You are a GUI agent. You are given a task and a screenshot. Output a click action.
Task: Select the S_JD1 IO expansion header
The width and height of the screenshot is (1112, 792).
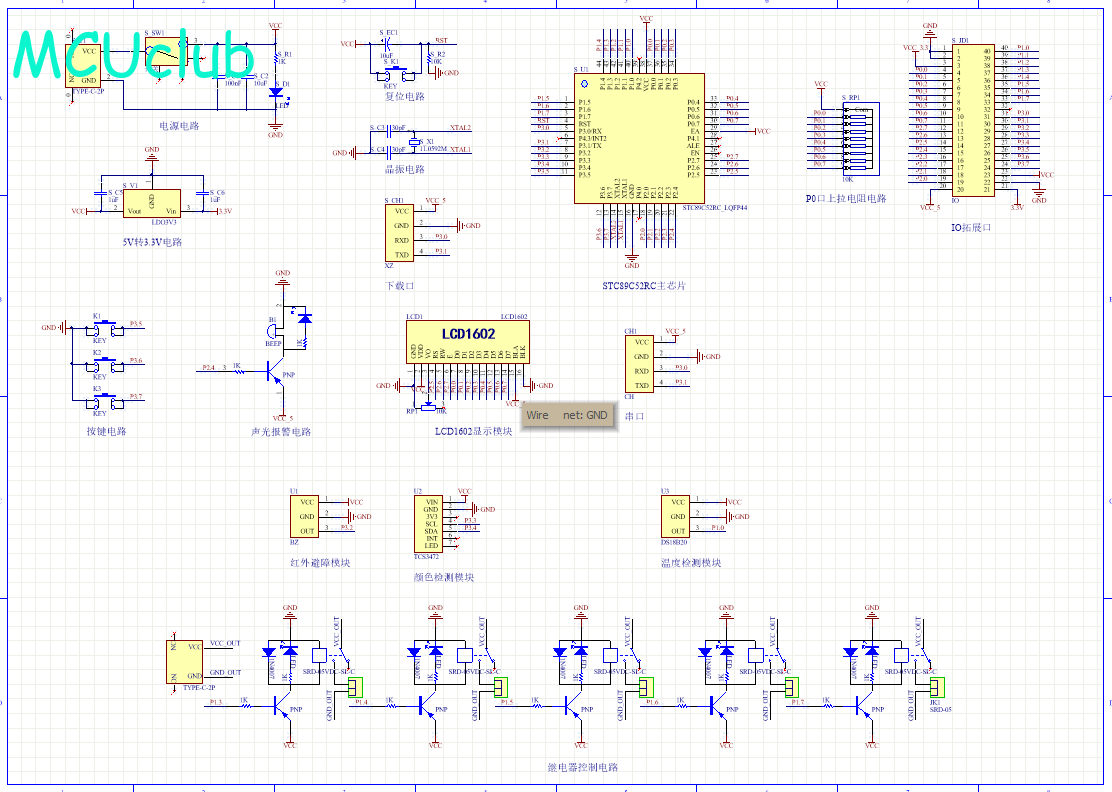tap(971, 118)
